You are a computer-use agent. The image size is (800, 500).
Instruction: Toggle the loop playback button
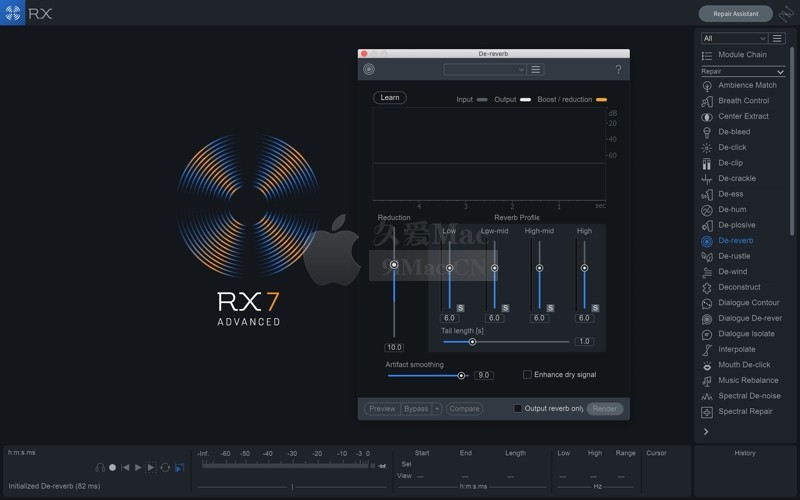pyautogui.click(x=165, y=467)
